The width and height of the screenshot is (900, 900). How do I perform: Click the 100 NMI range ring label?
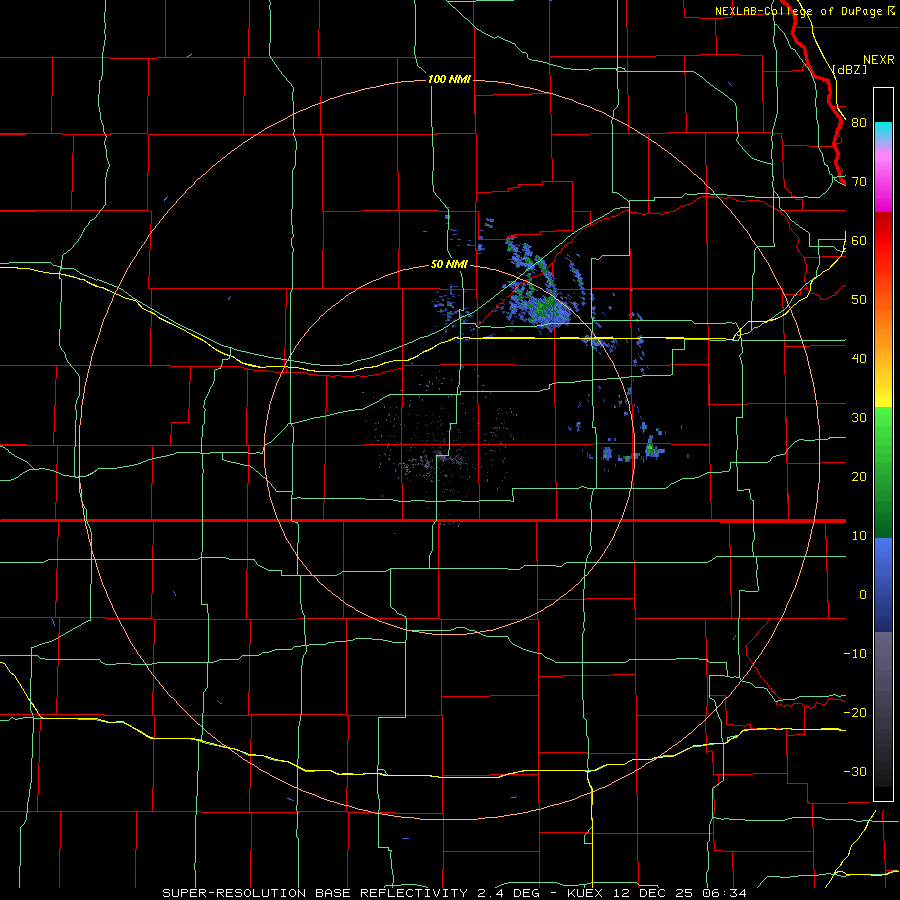(449, 79)
